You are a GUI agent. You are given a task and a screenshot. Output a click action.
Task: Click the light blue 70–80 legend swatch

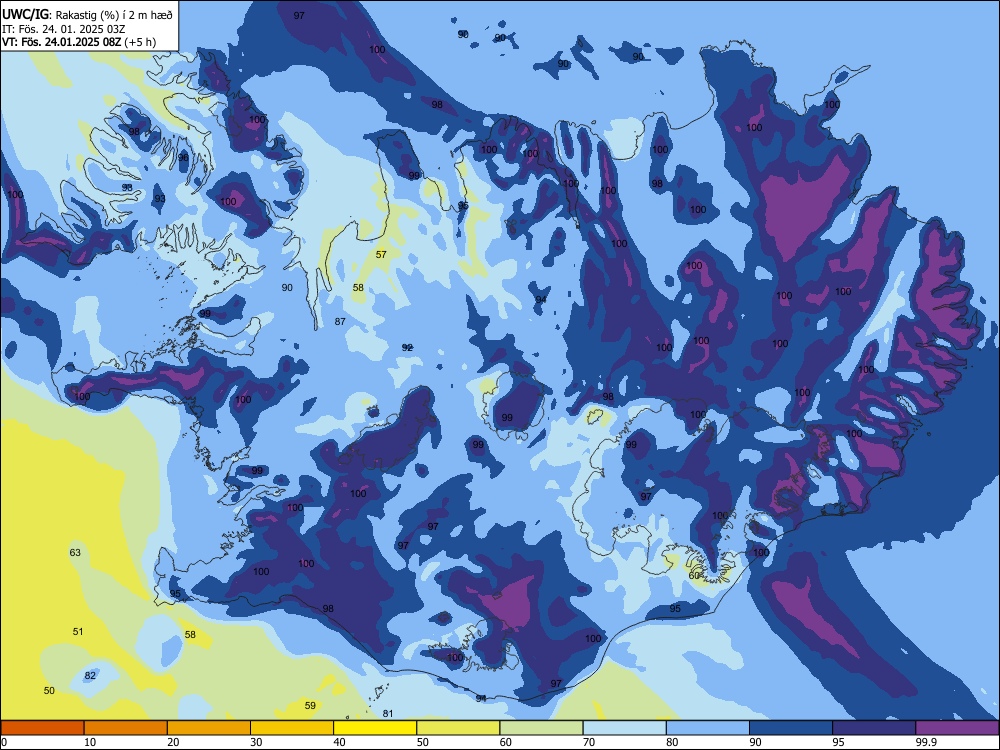pyautogui.click(x=624, y=728)
